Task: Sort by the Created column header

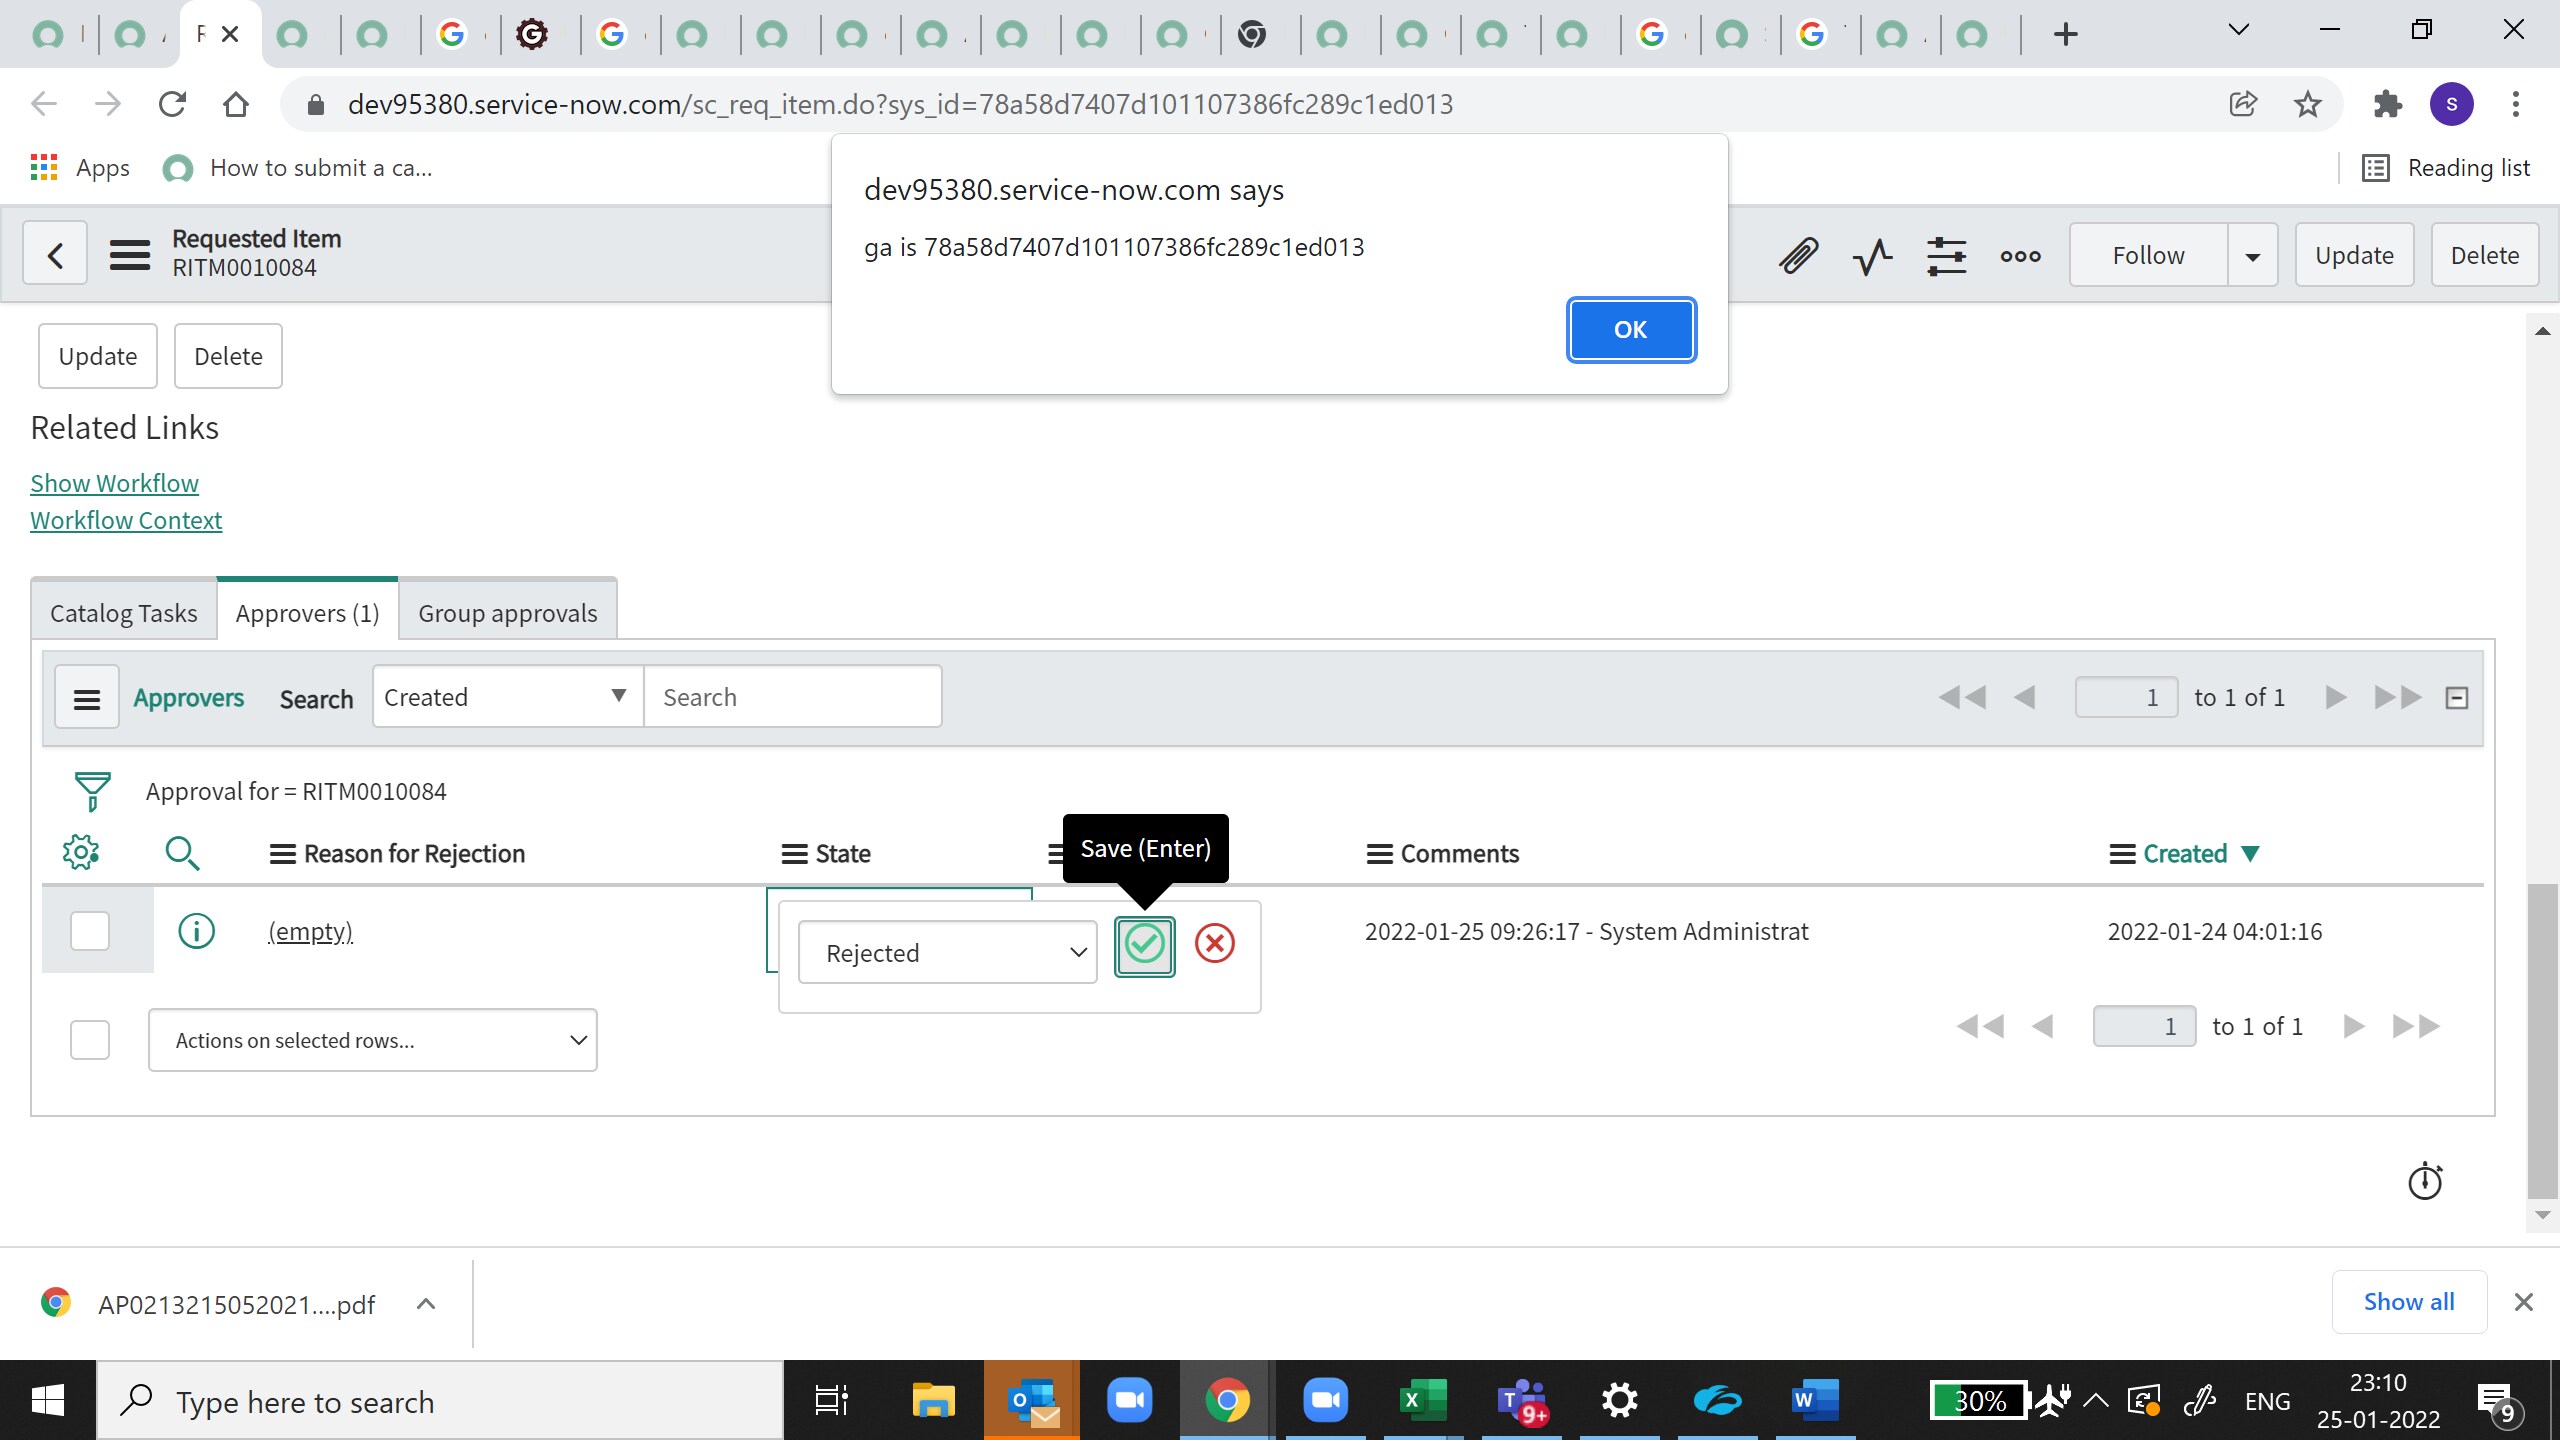Action: pos(2185,854)
